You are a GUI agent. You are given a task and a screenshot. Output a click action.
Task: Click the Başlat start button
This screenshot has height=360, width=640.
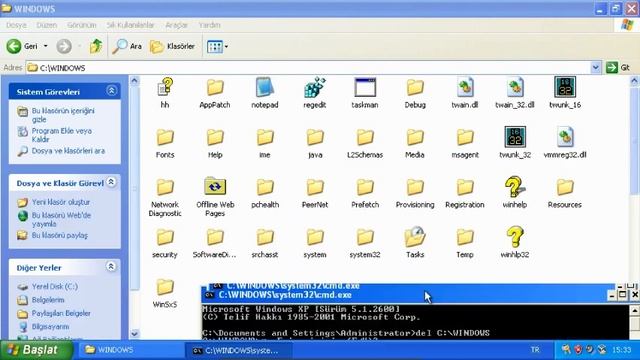pos(37,350)
